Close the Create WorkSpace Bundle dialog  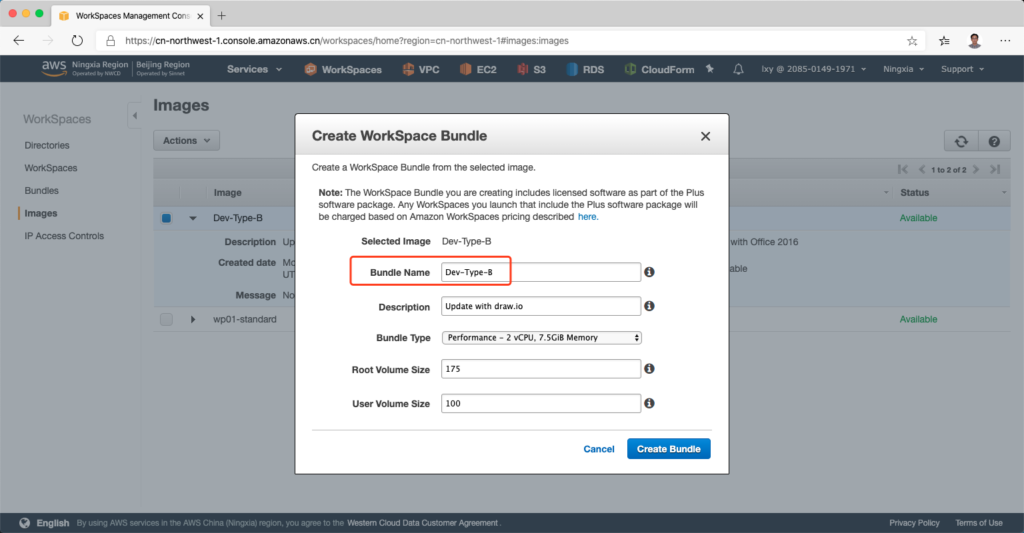705,136
